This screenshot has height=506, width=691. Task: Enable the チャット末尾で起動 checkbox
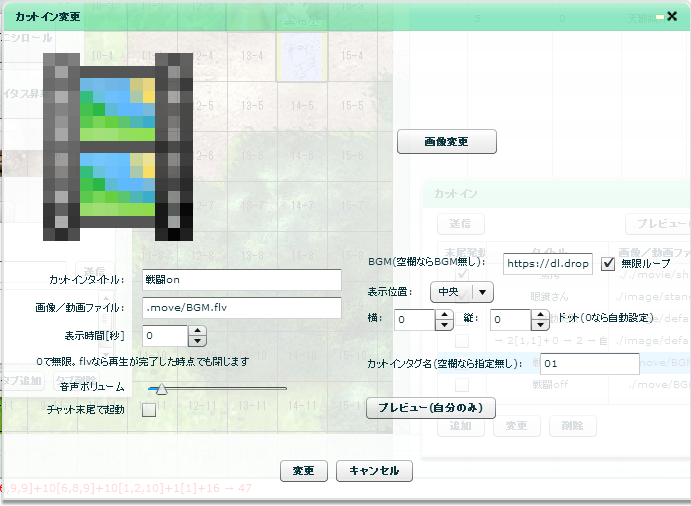149,409
